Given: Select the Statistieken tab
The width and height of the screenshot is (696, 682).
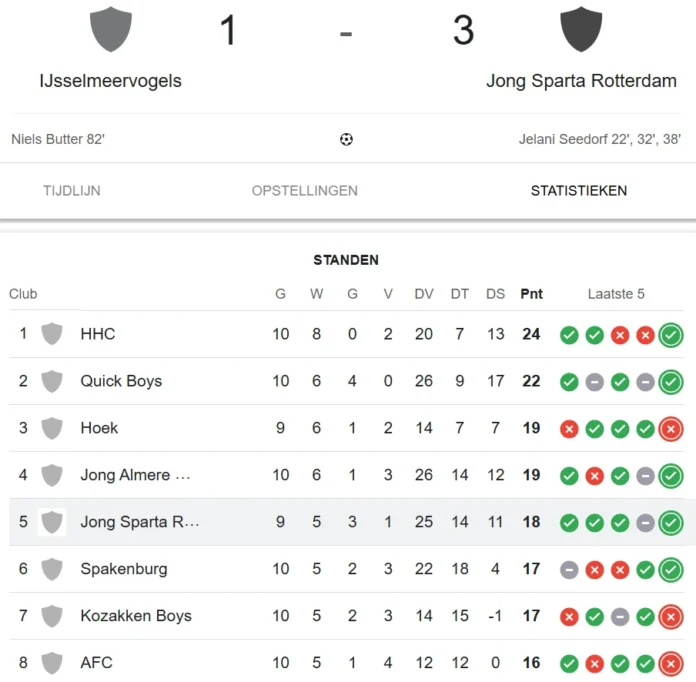Looking at the screenshot, I should pos(579,191).
